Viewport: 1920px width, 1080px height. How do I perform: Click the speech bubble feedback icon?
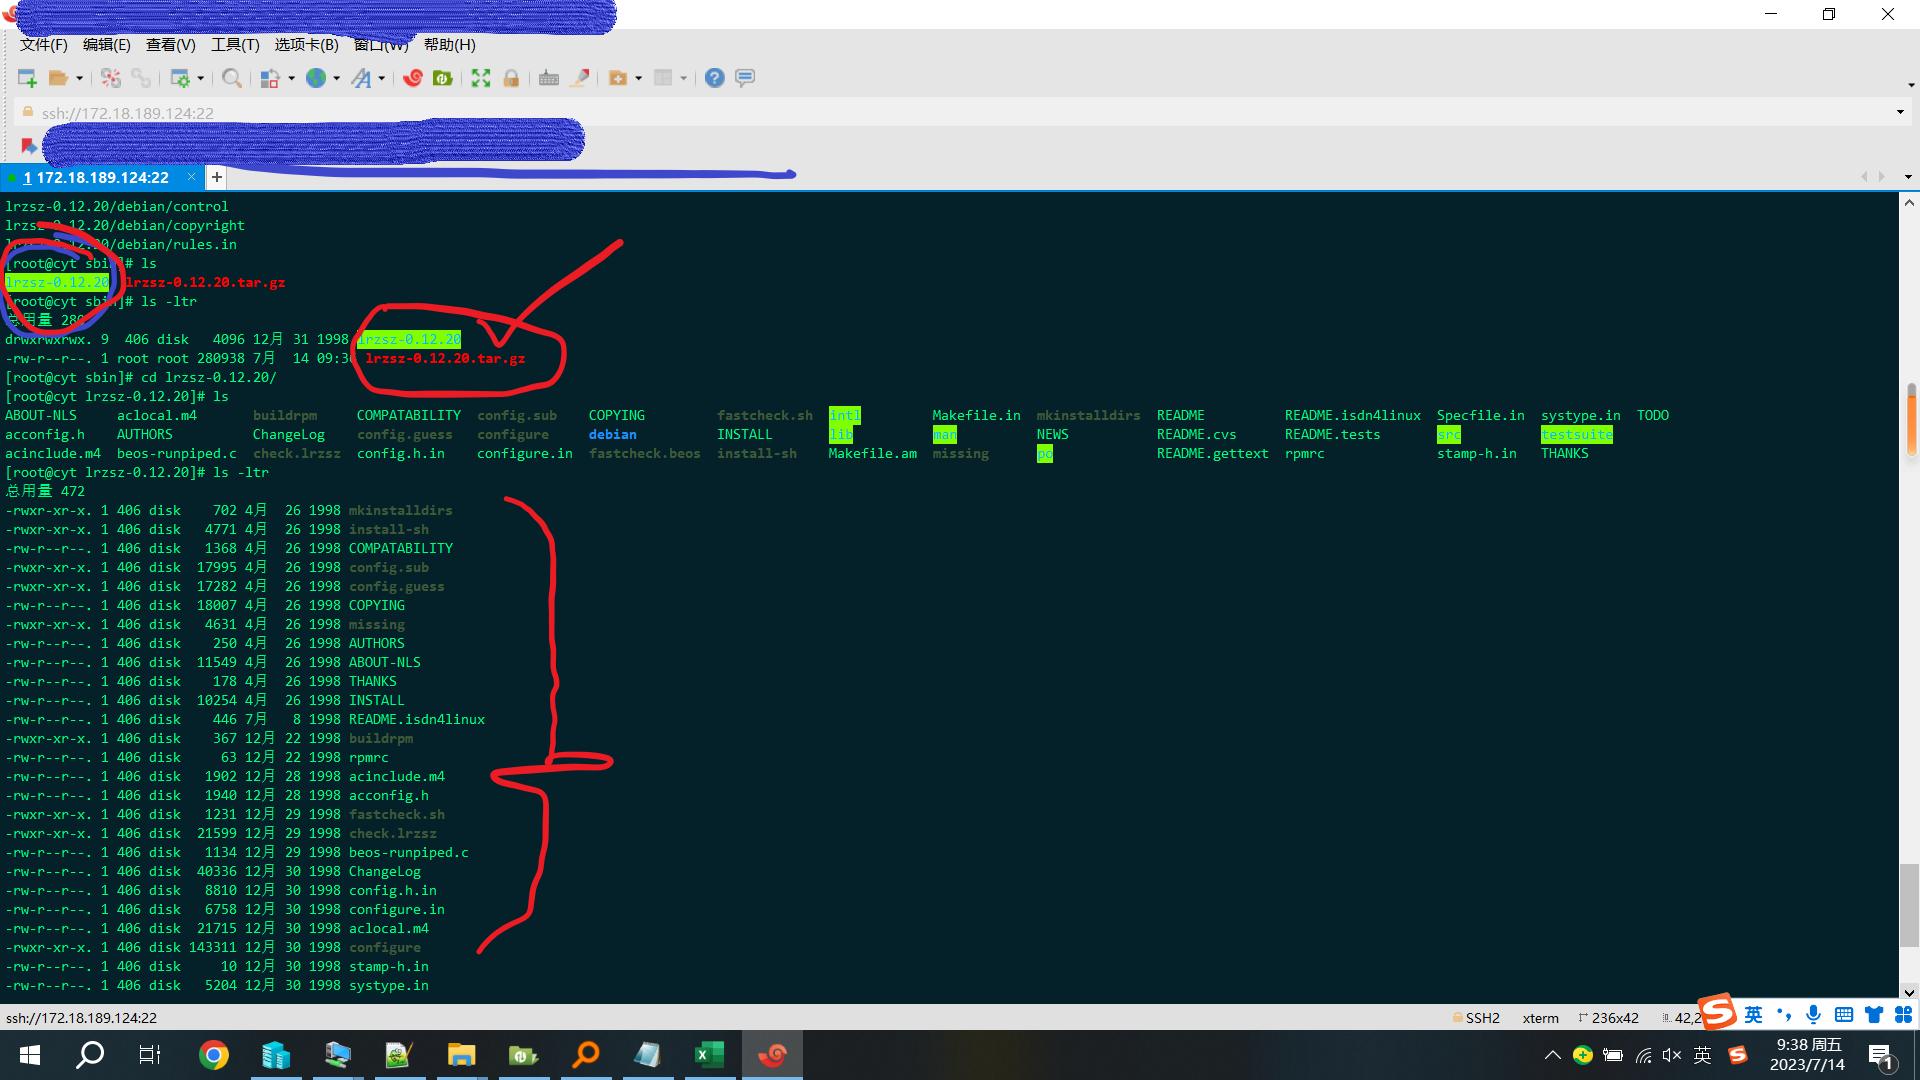[745, 78]
